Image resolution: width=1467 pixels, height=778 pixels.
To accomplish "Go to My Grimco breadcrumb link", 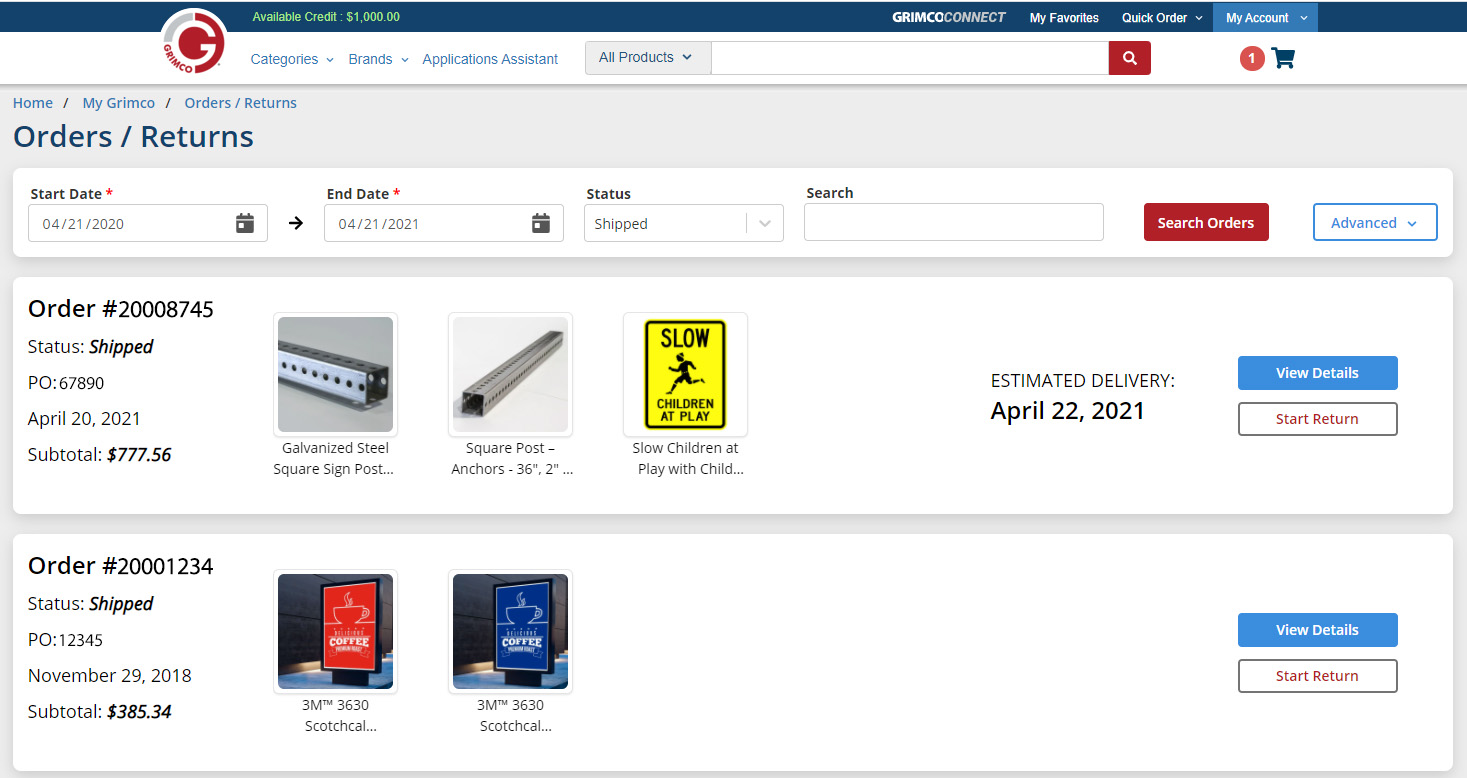I will (x=118, y=103).
